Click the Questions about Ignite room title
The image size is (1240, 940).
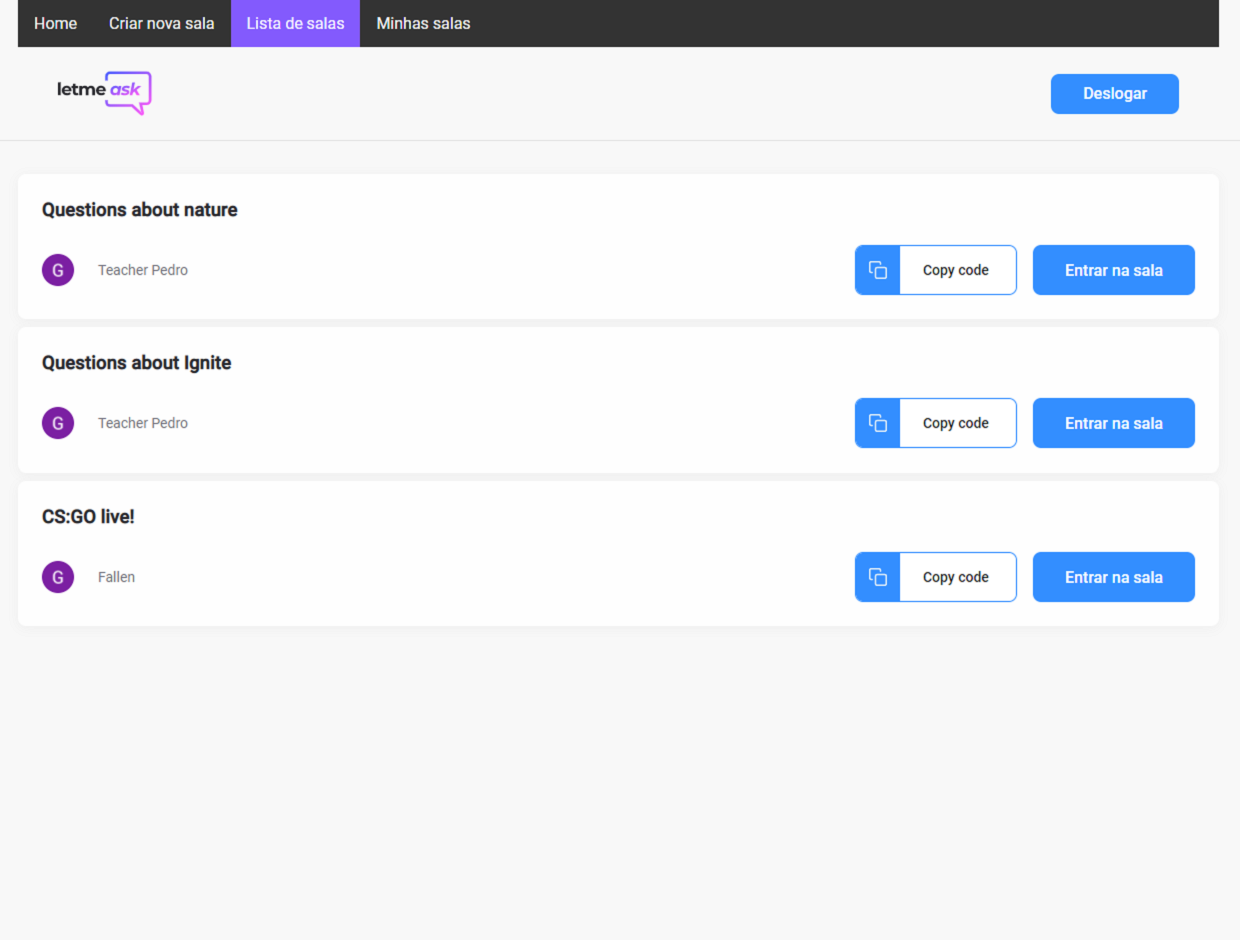(x=136, y=362)
